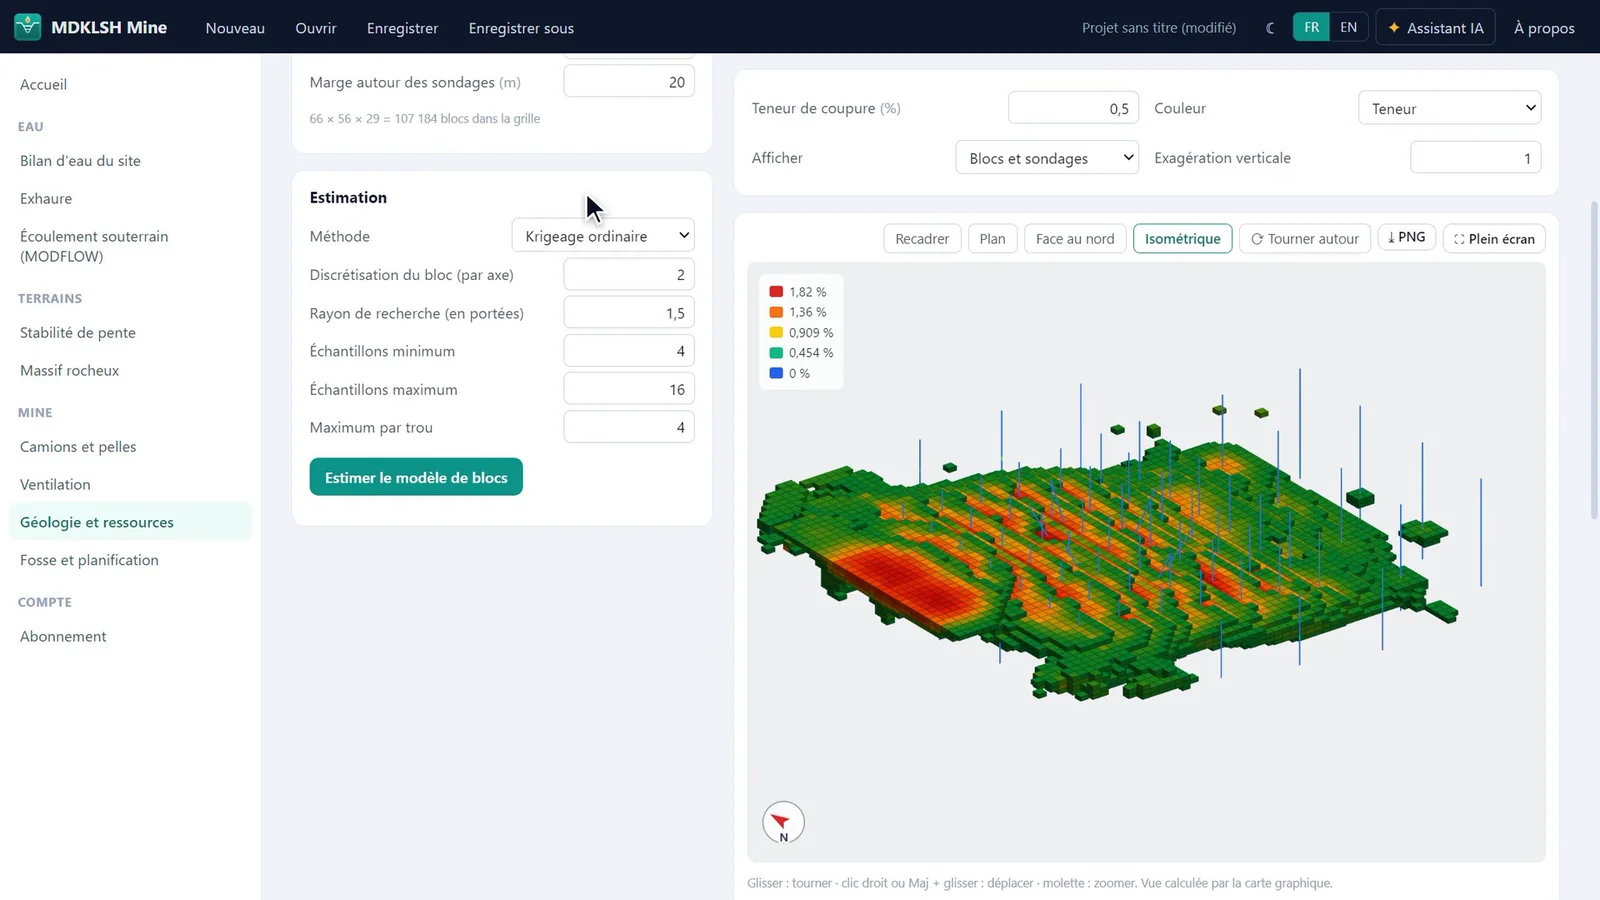Click Recadrer view button
Image resolution: width=1600 pixels, height=900 pixels.
922,238
